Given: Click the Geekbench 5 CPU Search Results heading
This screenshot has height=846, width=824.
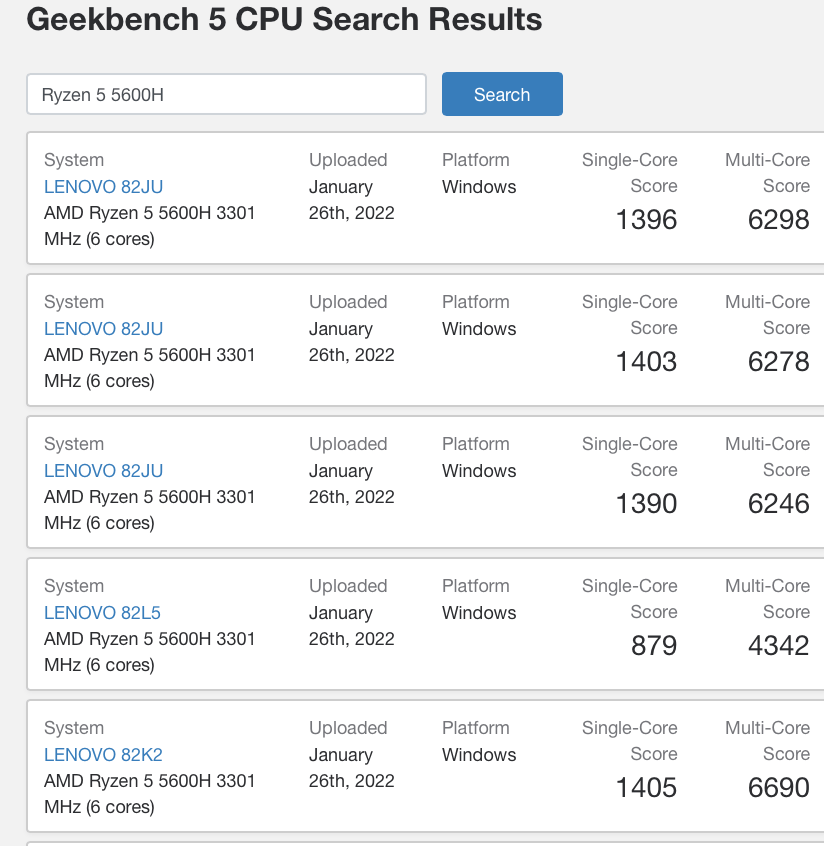Looking at the screenshot, I should (x=284, y=19).
